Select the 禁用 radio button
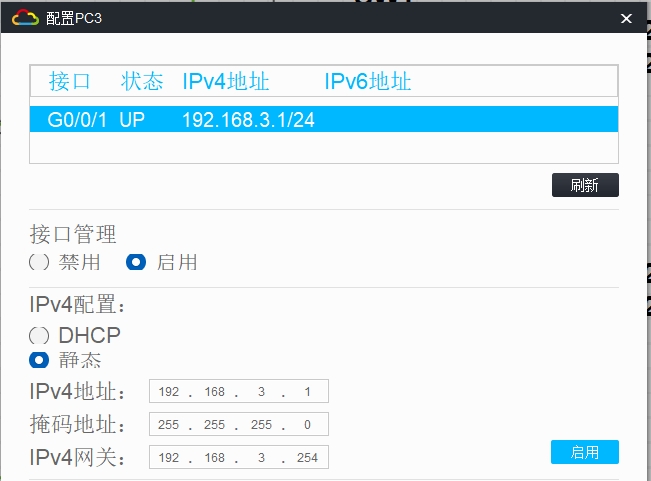The height and width of the screenshot is (481, 651). click(39, 262)
